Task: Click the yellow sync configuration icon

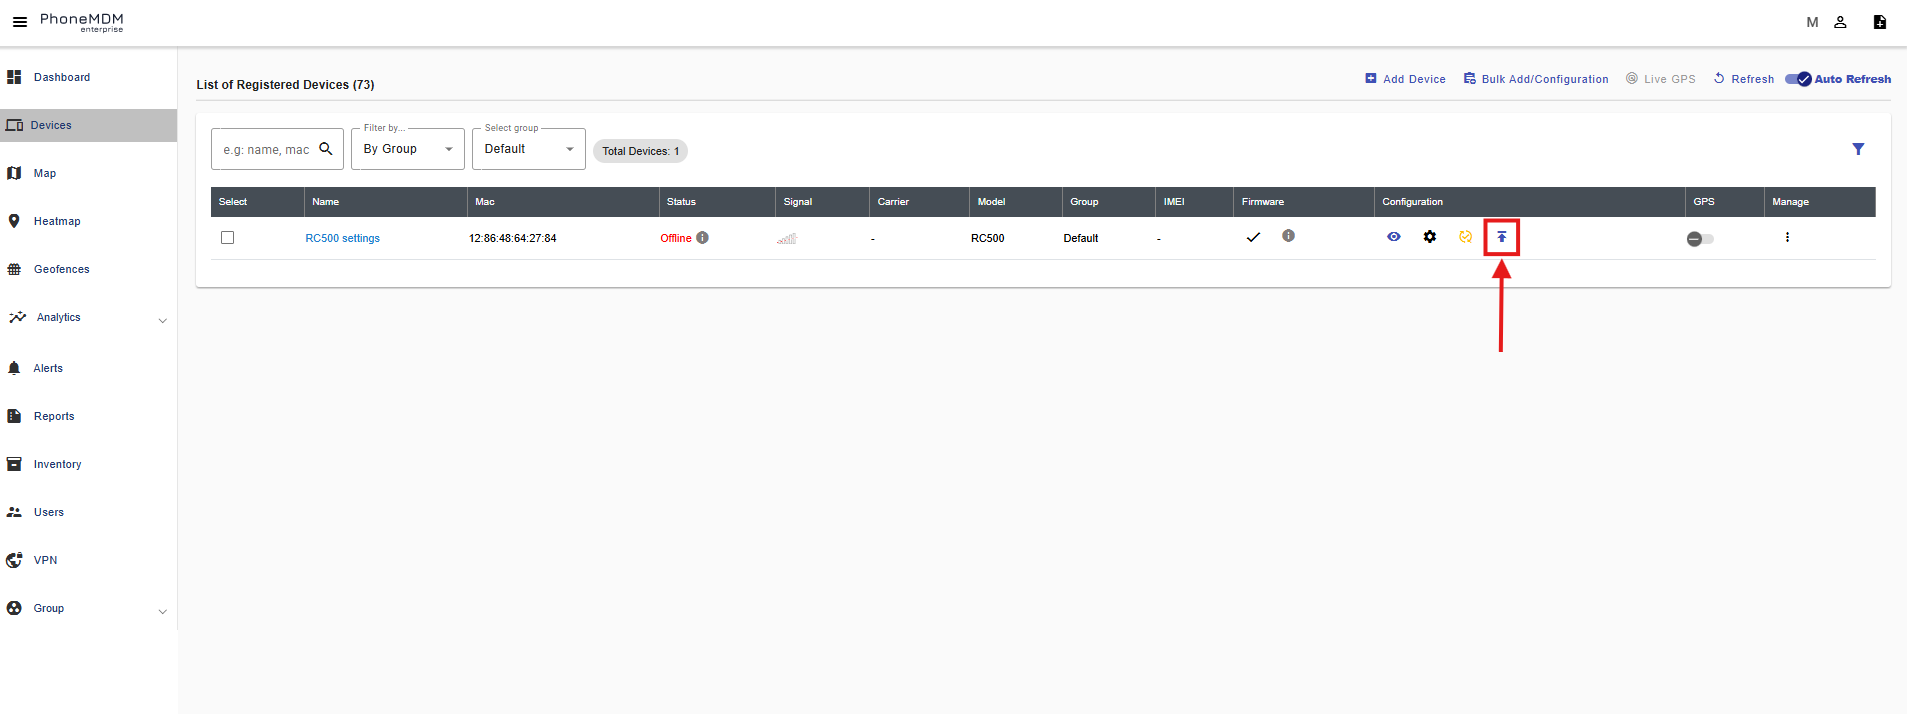Action: click(x=1465, y=237)
